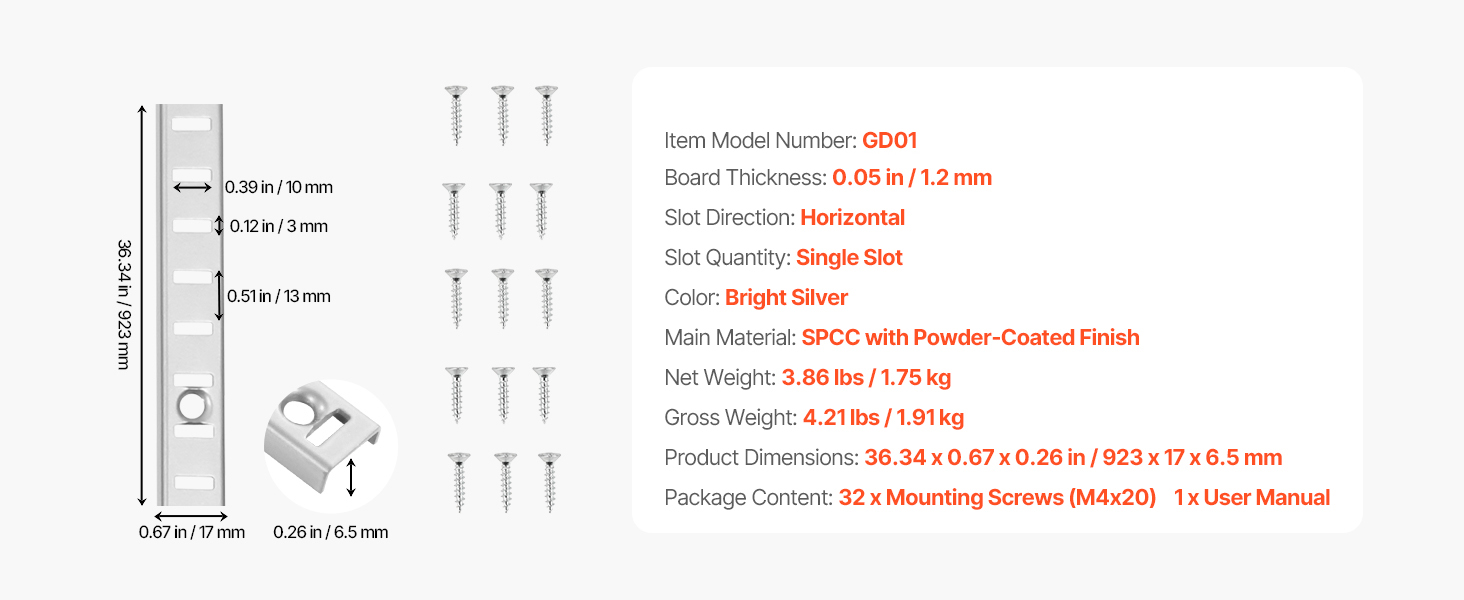Click the 0.26 in / 6.5 mm label
Viewport: 1464px width, 600px height.
click(331, 533)
